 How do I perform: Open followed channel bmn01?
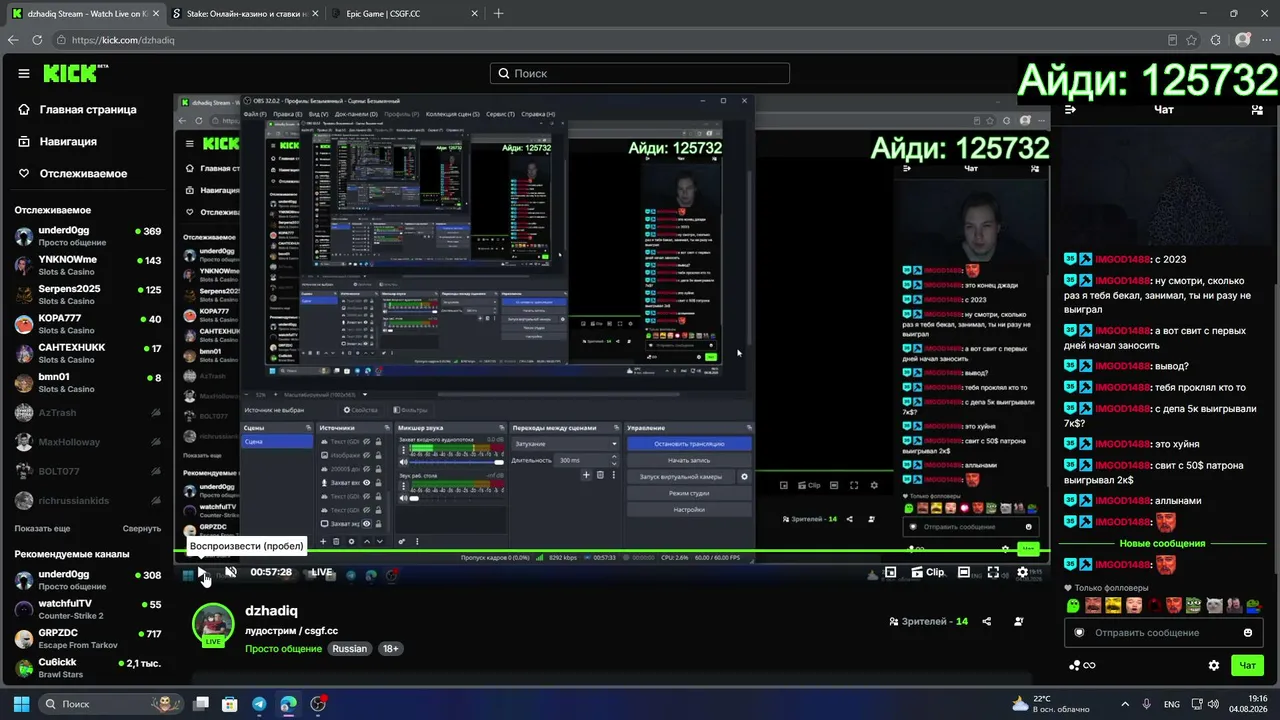click(x=87, y=382)
